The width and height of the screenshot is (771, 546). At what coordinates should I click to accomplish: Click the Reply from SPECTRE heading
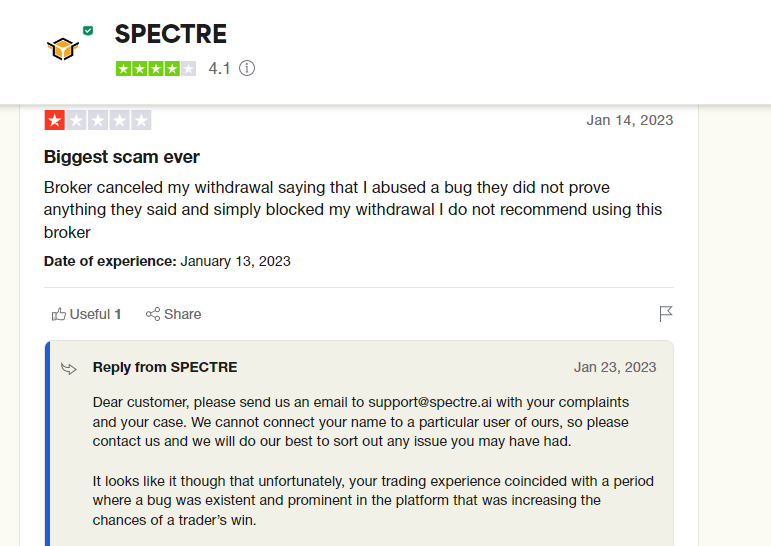(x=165, y=367)
